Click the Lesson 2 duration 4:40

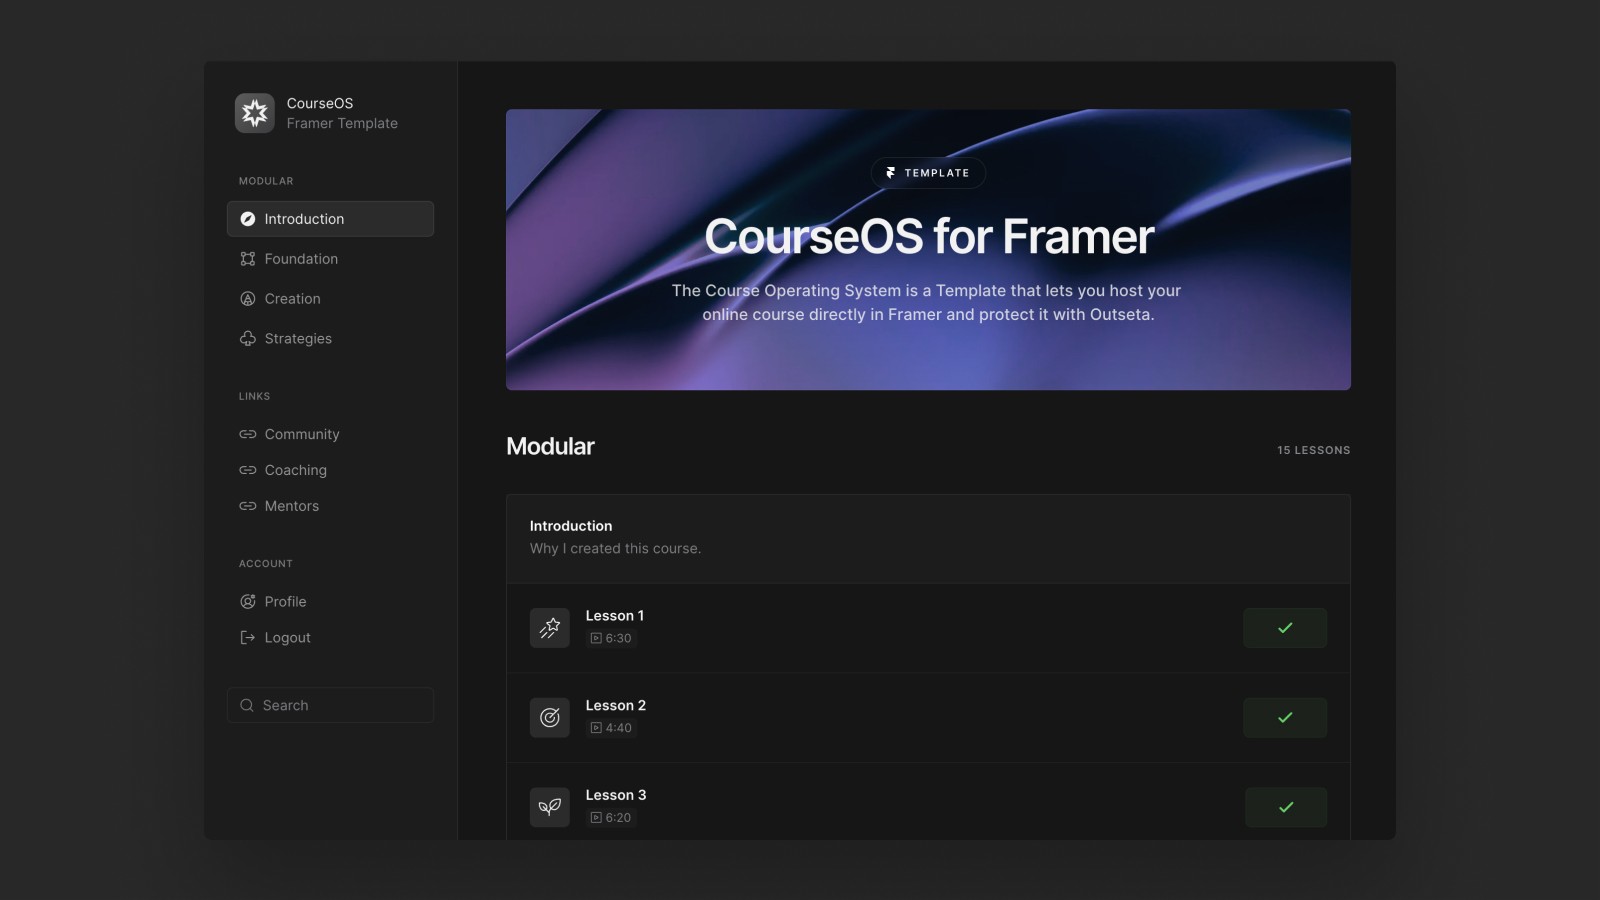pos(618,728)
